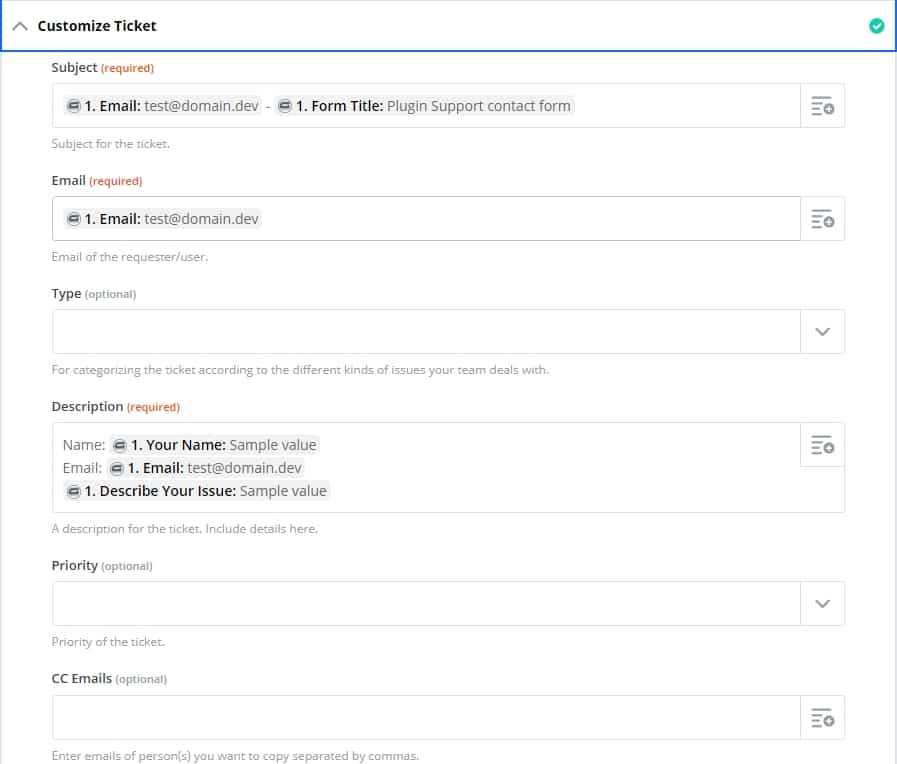This screenshot has width=897, height=764.
Task: Open insert-data button for Description field
Action: tap(822, 445)
